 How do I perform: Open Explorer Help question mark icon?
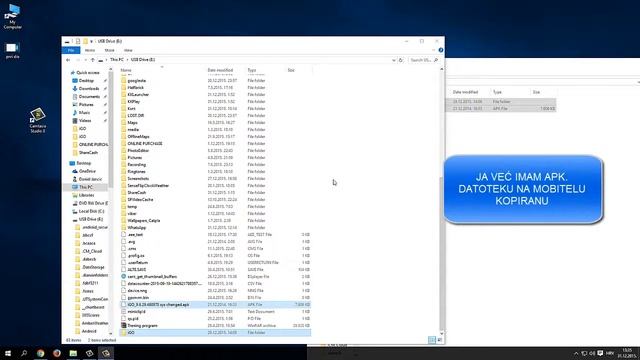(x=440, y=50)
